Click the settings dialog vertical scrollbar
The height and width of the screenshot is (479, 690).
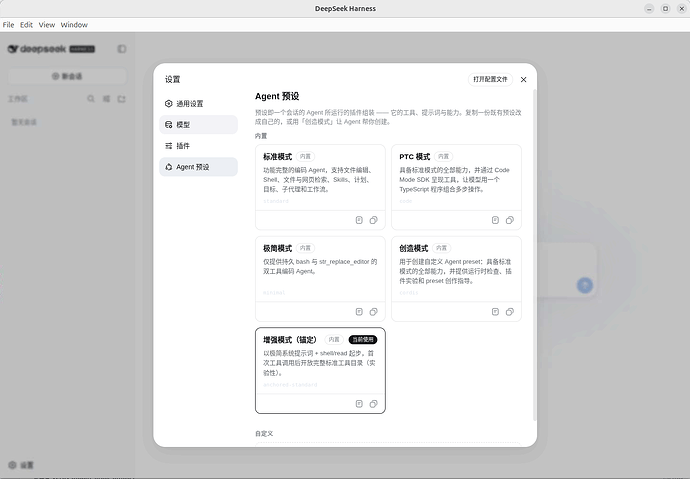[x=535, y=255]
